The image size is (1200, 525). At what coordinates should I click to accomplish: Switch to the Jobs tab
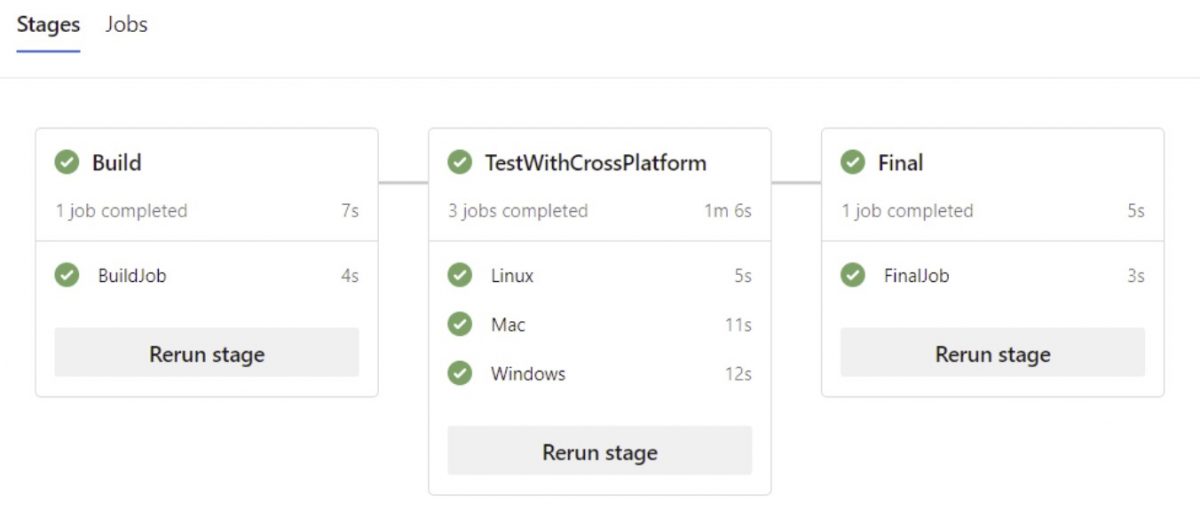[x=126, y=25]
